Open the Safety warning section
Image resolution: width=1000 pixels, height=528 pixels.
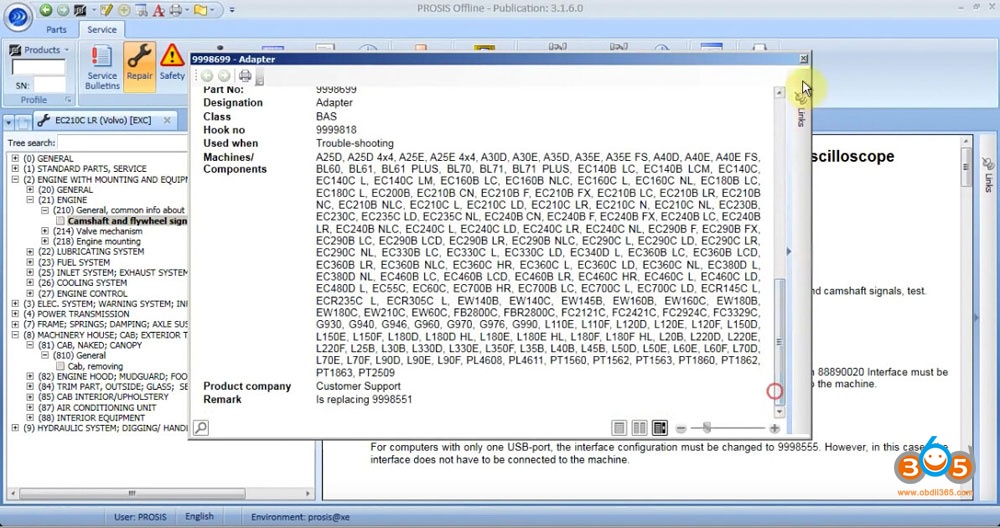pyautogui.click(x=172, y=64)
